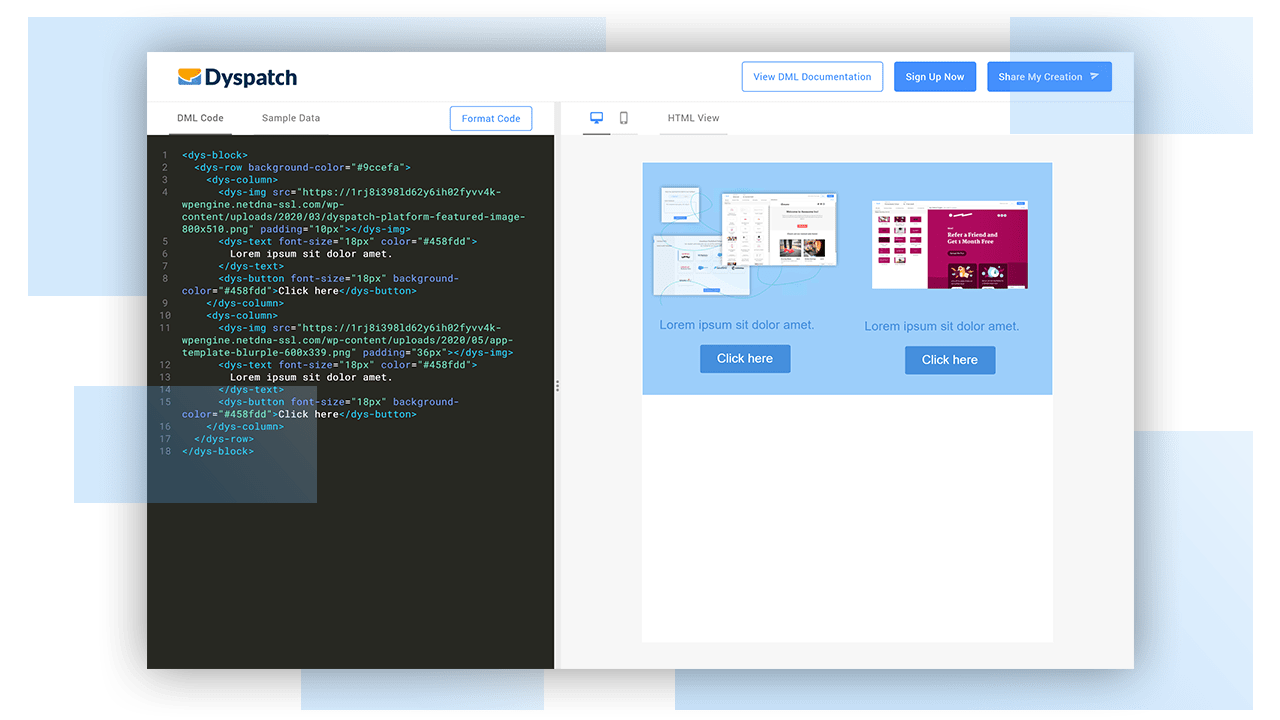Open View DML Documentation
Image resolution: width=1280 pixels, height=720 pixels.
click(x=812, y=76)
